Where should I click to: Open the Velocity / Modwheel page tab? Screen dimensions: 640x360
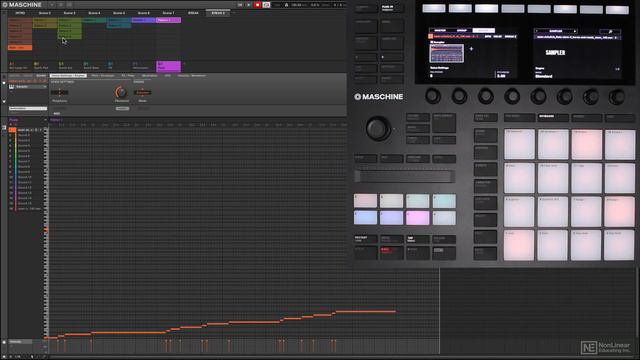point(191,76)
